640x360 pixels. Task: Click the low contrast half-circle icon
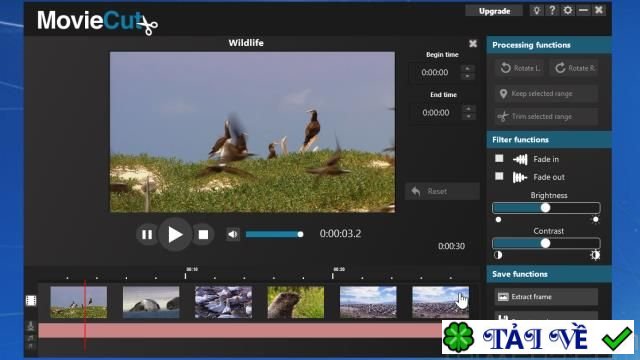click(x=498, y=255)
